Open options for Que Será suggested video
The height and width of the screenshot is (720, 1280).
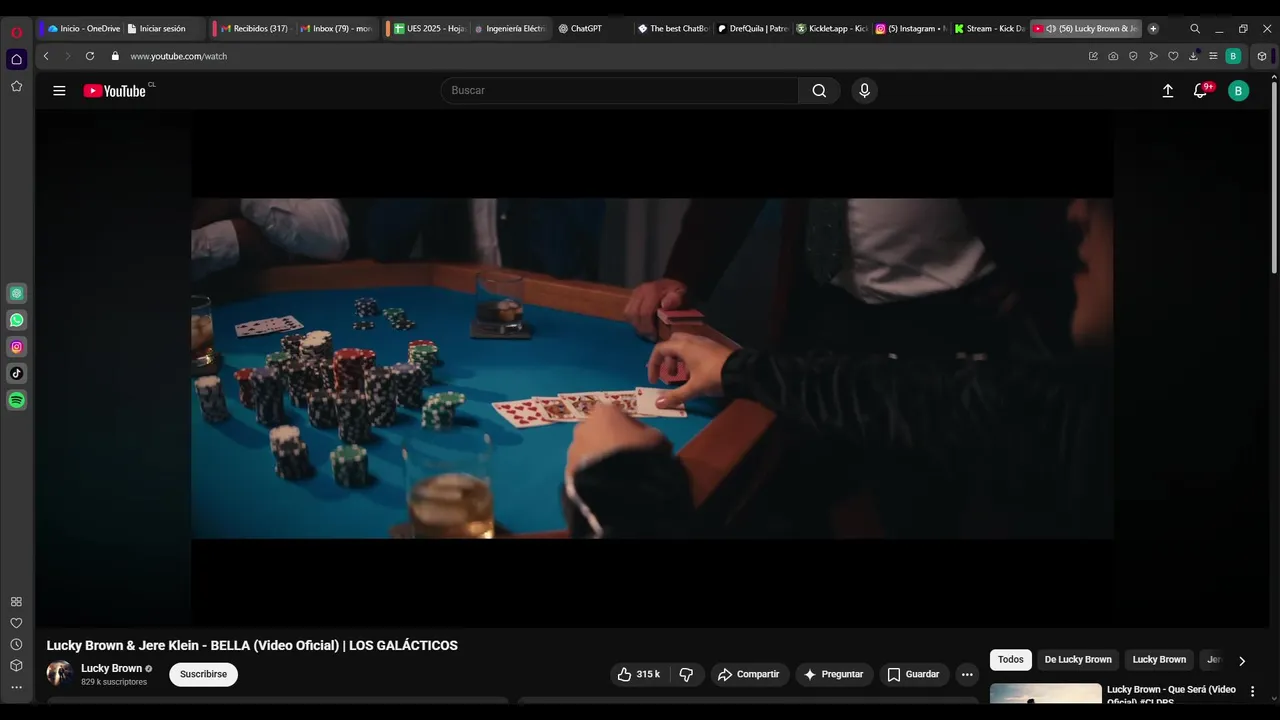coord(1252,691)
